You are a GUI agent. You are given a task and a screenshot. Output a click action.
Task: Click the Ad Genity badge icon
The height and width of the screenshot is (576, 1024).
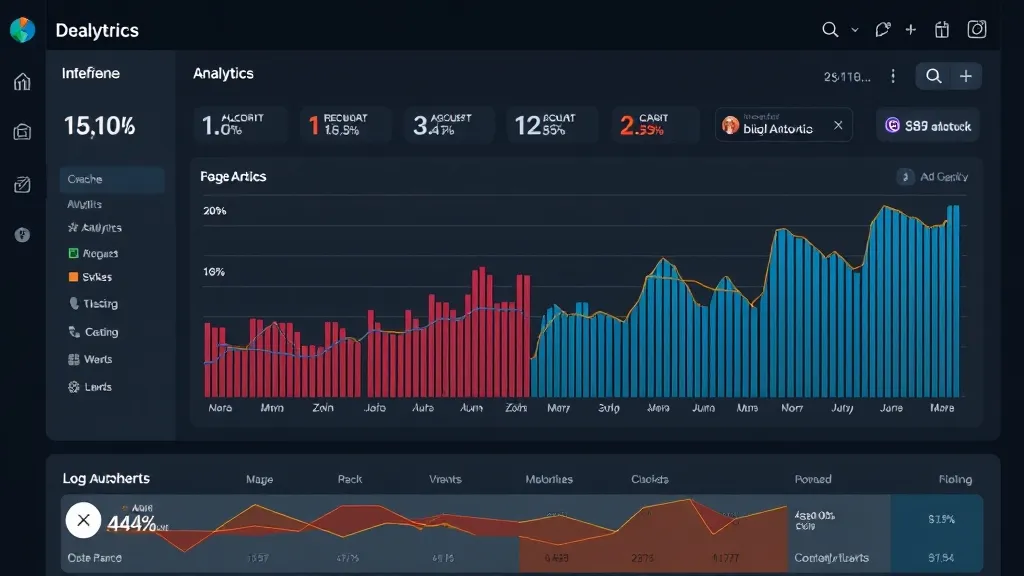(905, 177)
